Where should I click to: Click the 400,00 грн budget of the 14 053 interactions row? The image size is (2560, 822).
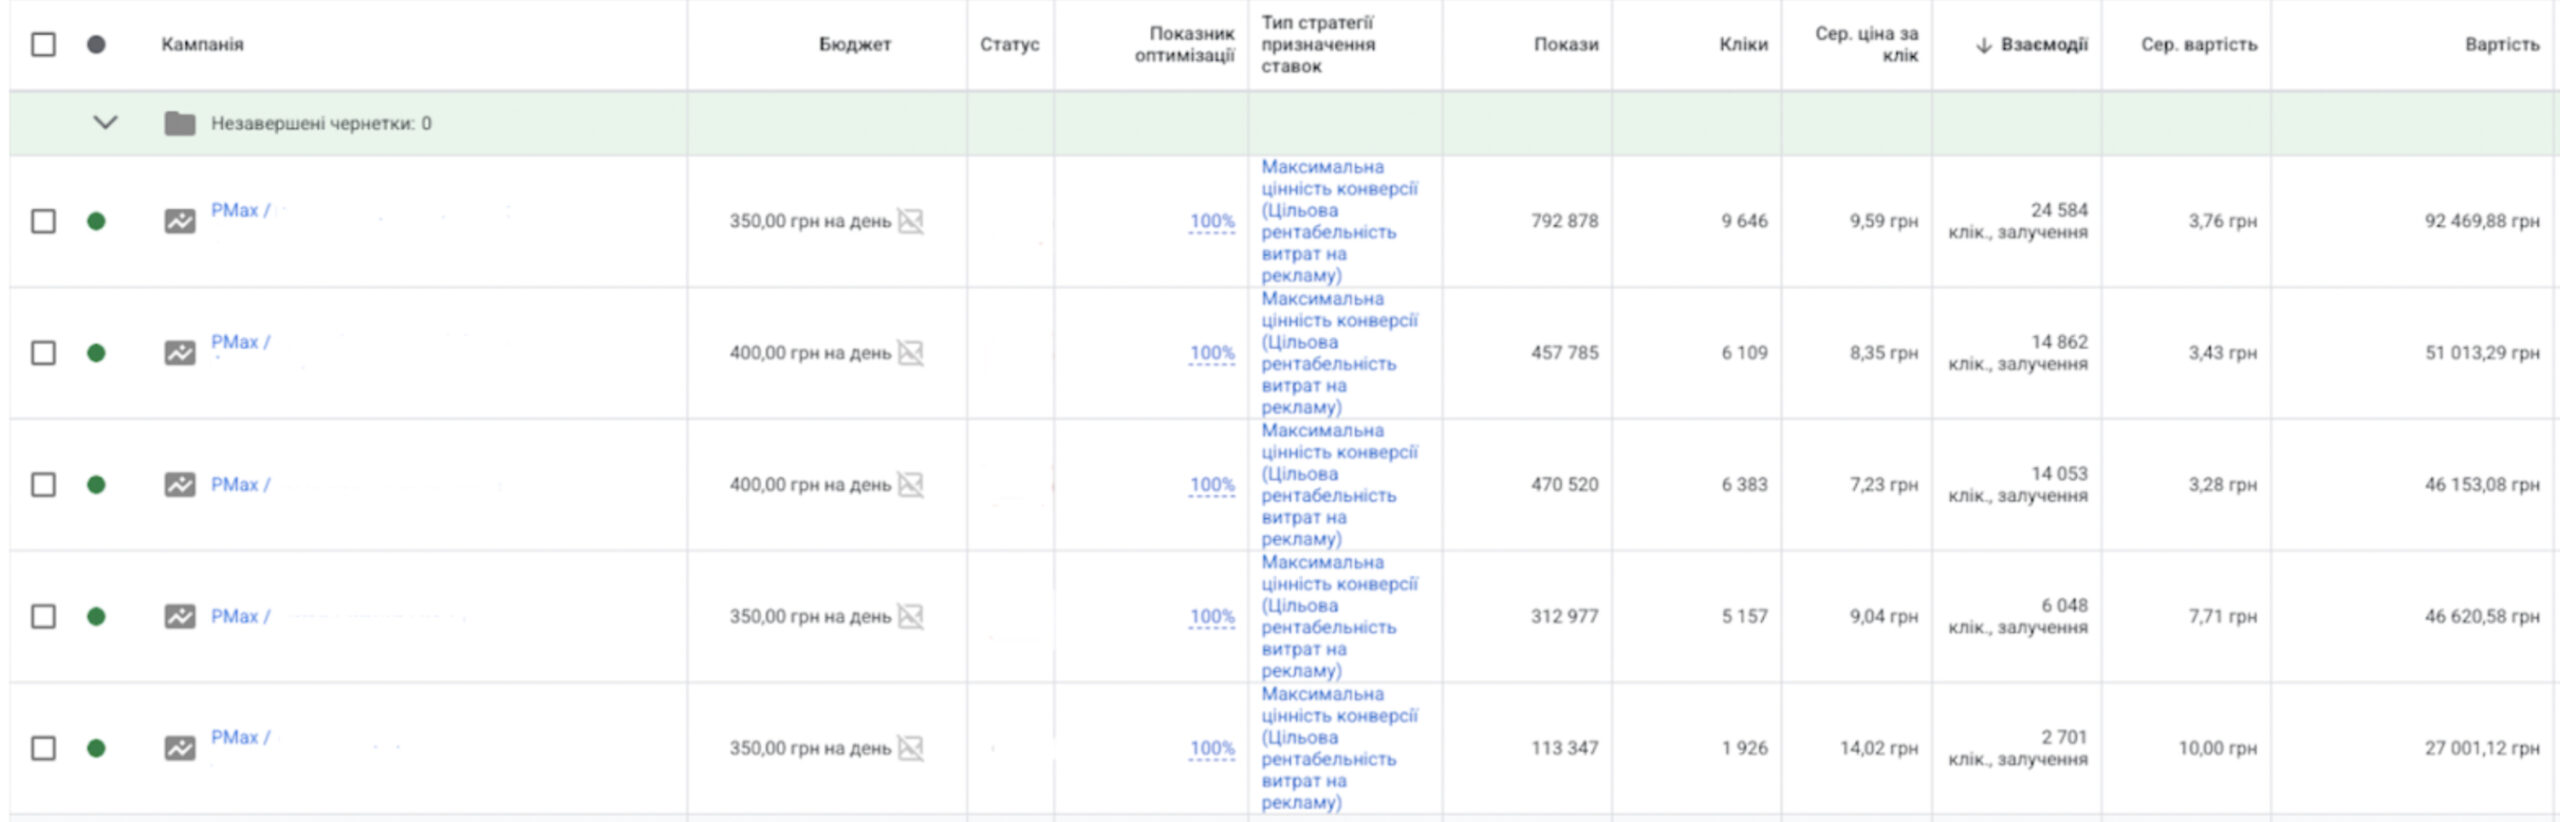click(x=809, y=485)
